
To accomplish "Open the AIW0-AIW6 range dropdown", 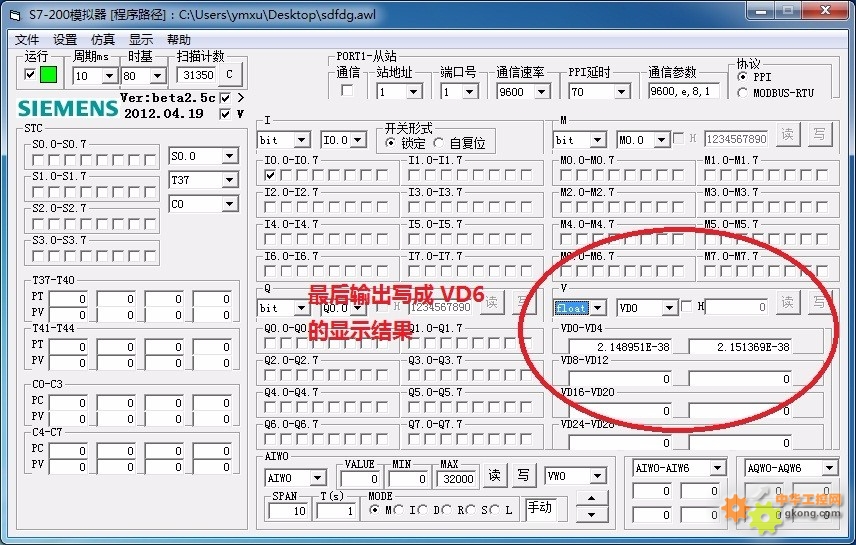I will [718, 468].
